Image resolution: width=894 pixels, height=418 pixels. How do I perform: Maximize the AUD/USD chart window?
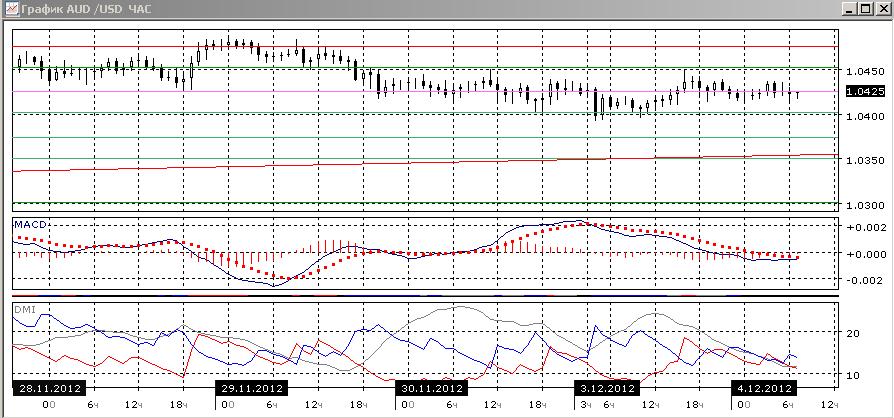point(865,9)
